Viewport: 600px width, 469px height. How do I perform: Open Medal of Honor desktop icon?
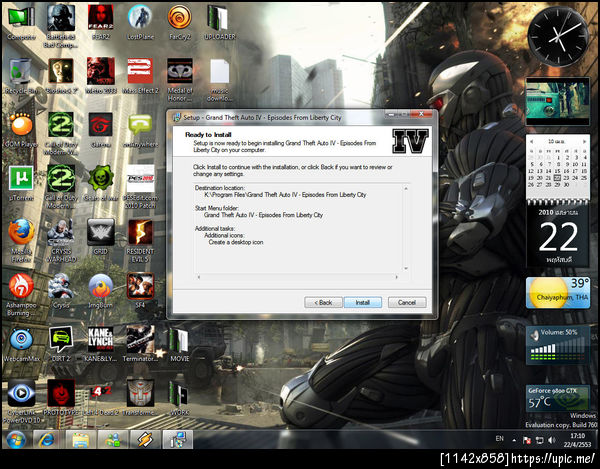pos(180,80)
